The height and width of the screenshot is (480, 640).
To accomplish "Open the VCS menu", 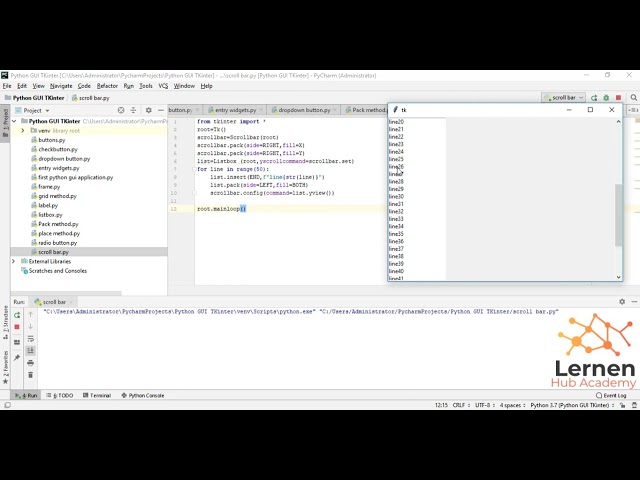I will [163, 86].
